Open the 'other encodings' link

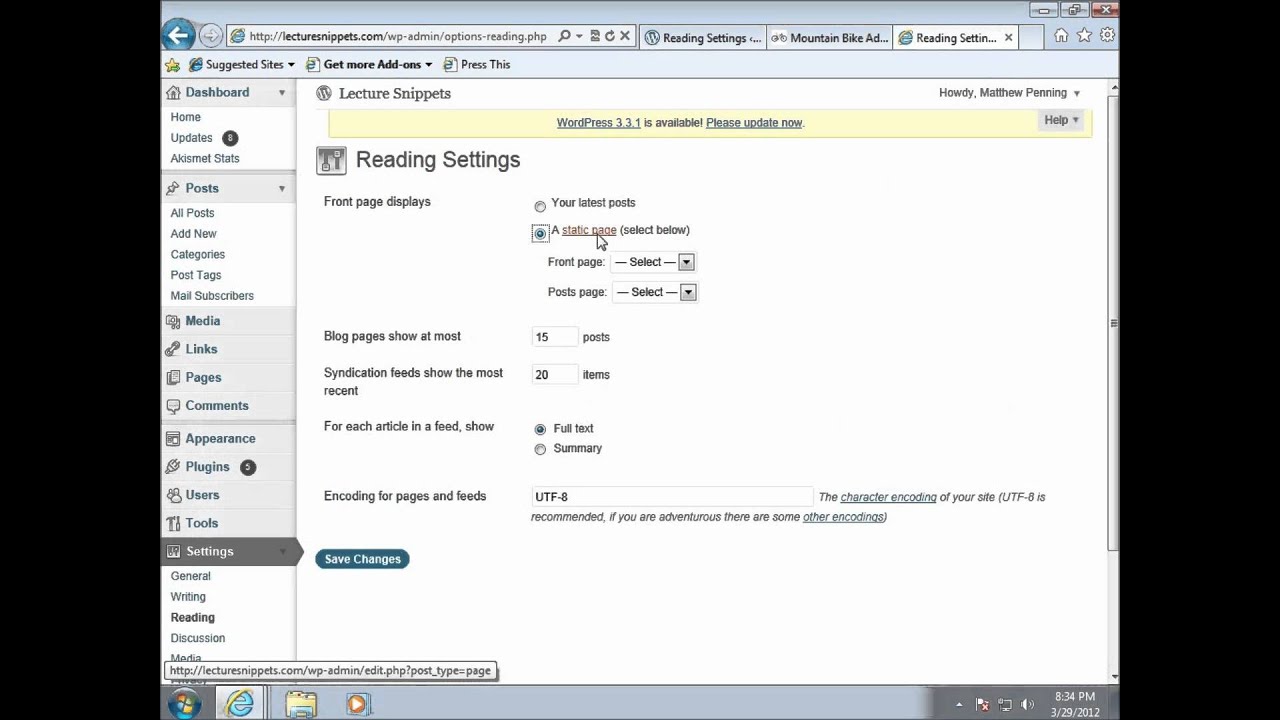click(843, 517)
